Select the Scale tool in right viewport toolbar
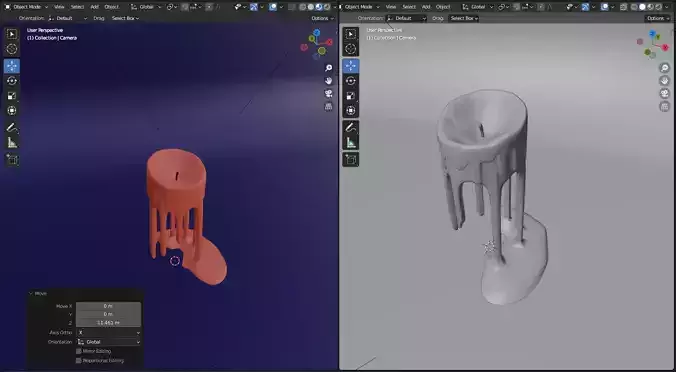676x372 pixels. [351, 96]
